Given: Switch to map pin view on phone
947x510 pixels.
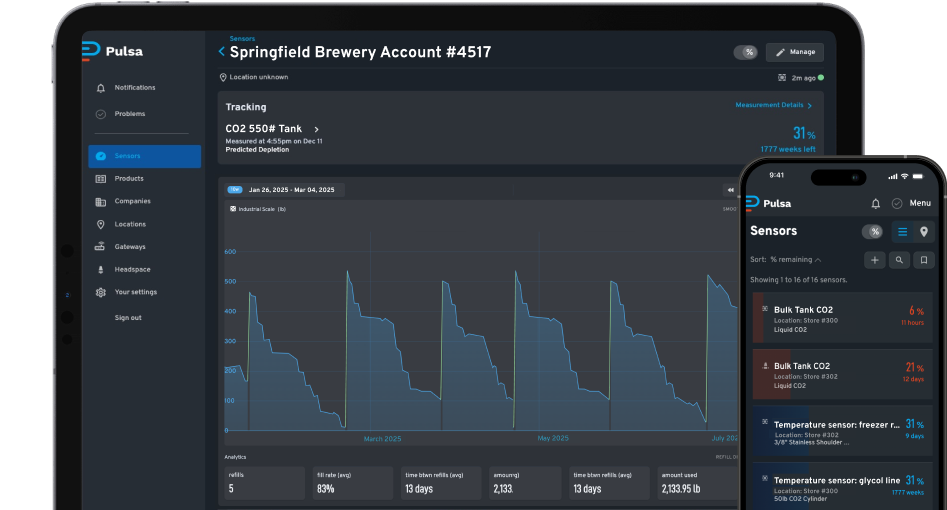Looking at the screenshot, I should (x=924, y=232).
